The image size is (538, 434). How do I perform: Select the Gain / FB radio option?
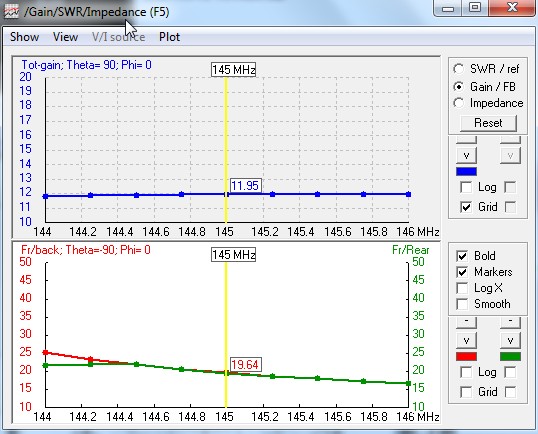click(x=459, y=86)
